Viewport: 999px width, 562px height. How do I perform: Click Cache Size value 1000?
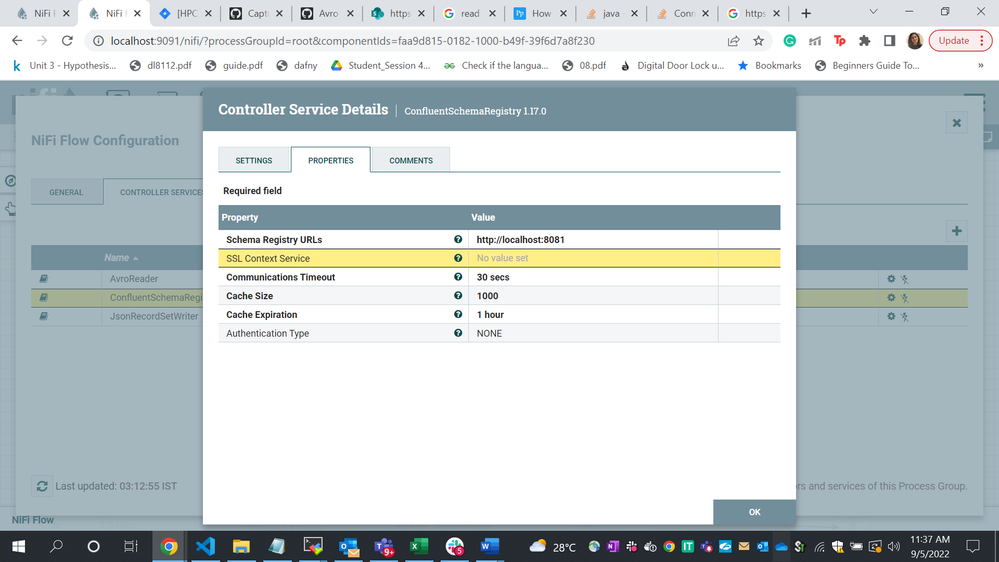(x=593, y=296)
